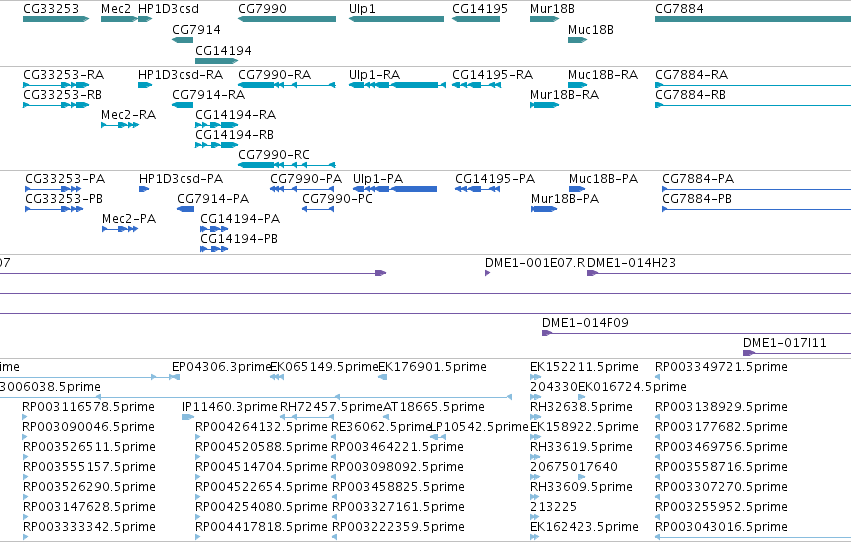851x542 pixels.
Task: Select the CG33253-PA protein feature
Action: coord(54,189)
